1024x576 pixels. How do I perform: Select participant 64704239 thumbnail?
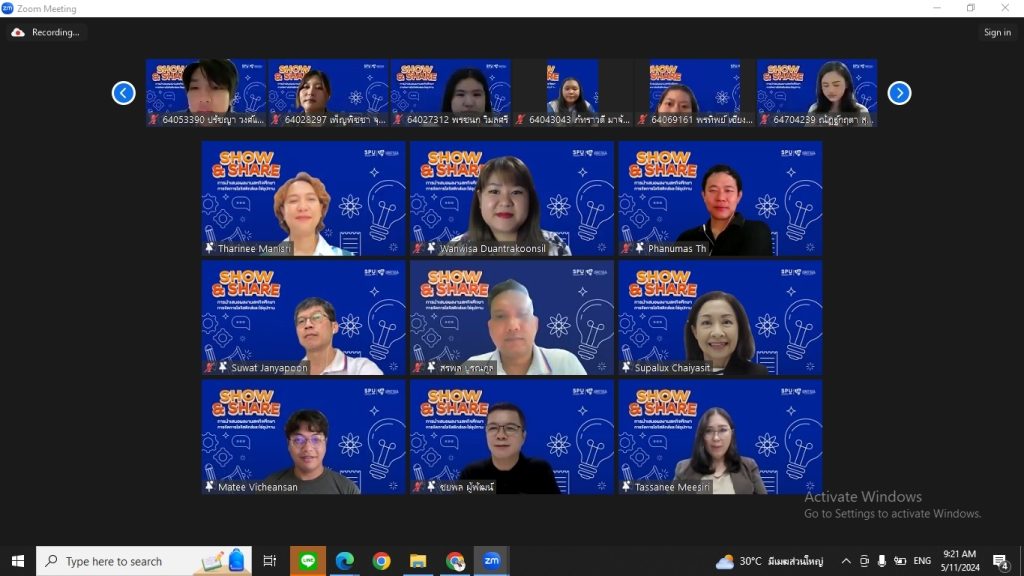click(x=817, y=93)
